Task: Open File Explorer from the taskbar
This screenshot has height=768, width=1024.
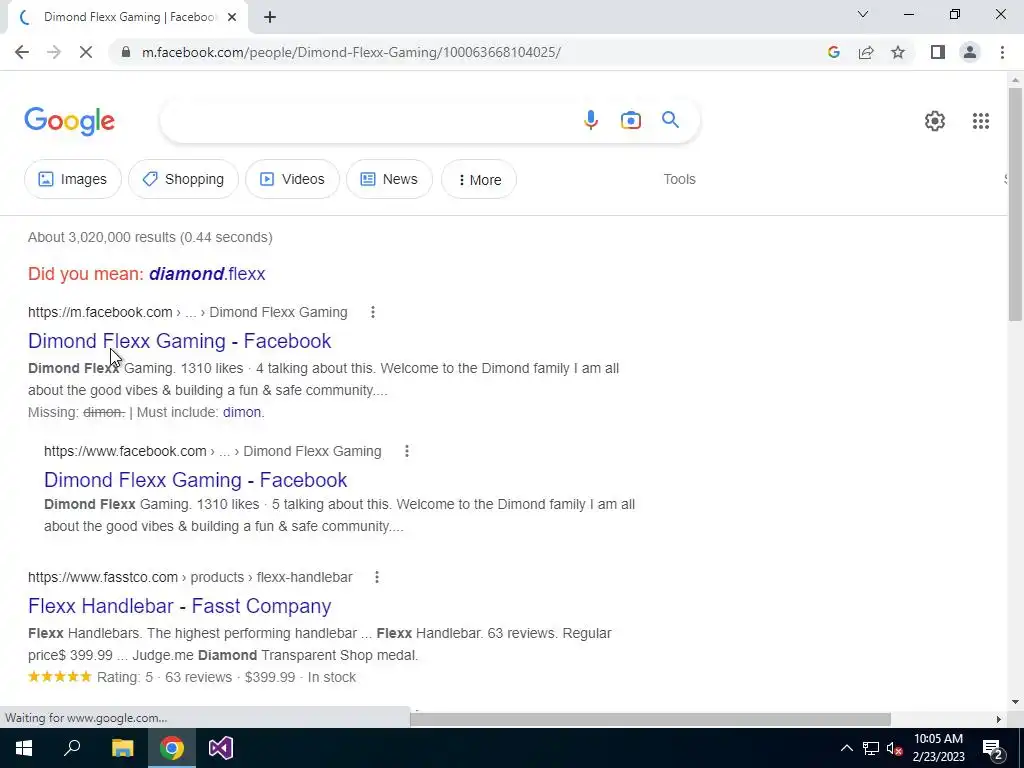Action: tap(122, 748)
